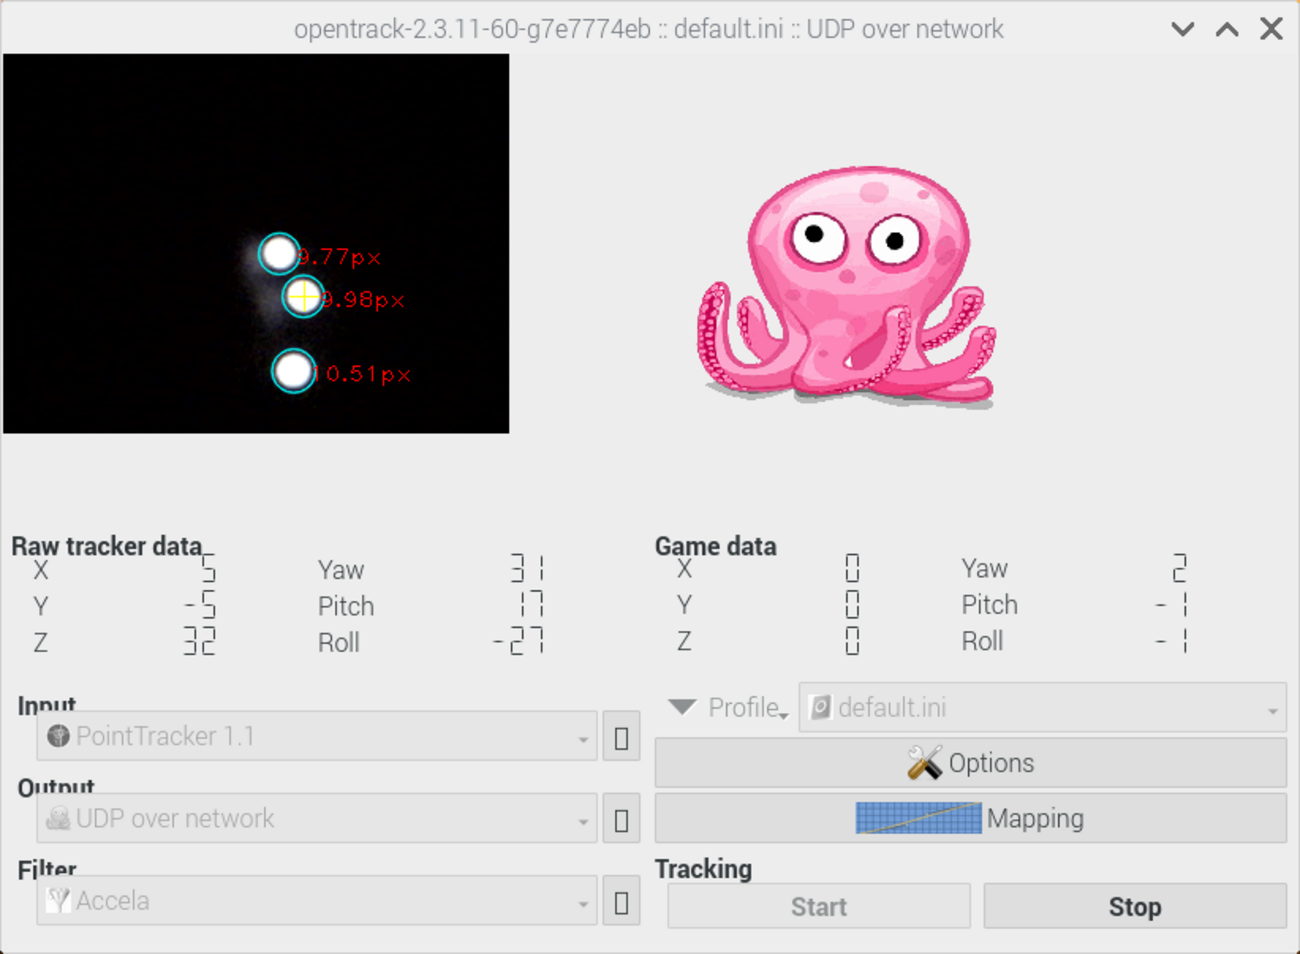The width and height of the screenshot is (1300, 954).
Task: Open settings button beside Accela filter
Action: [621, 901]
